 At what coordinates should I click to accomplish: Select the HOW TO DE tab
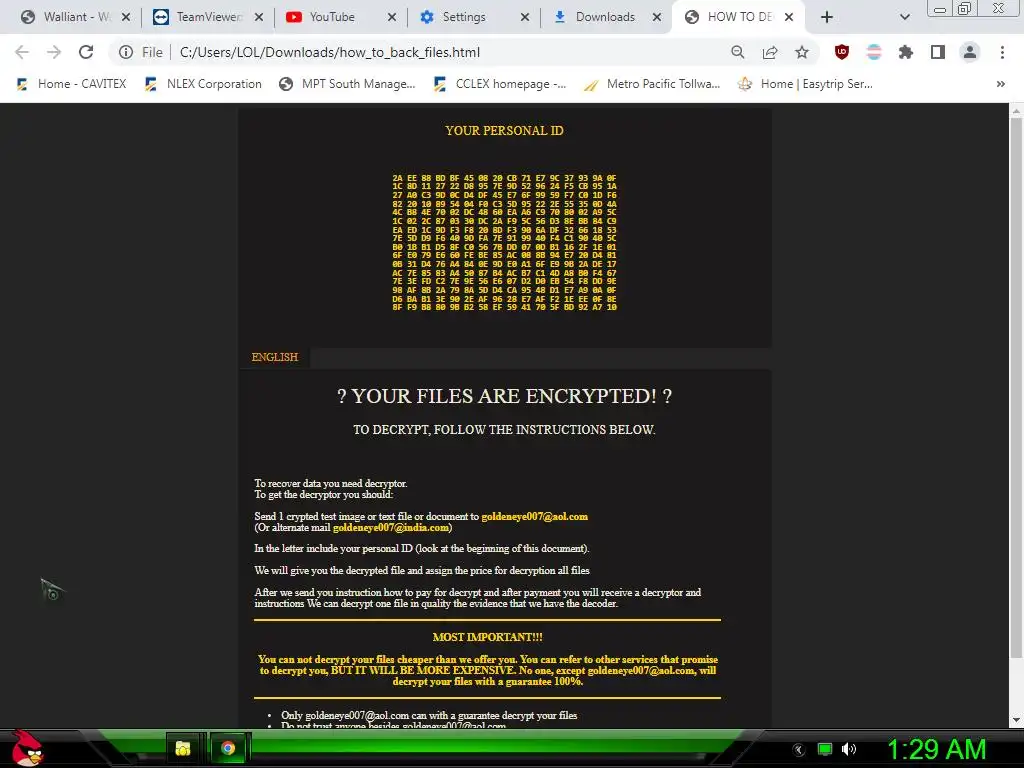click(737, 17)
